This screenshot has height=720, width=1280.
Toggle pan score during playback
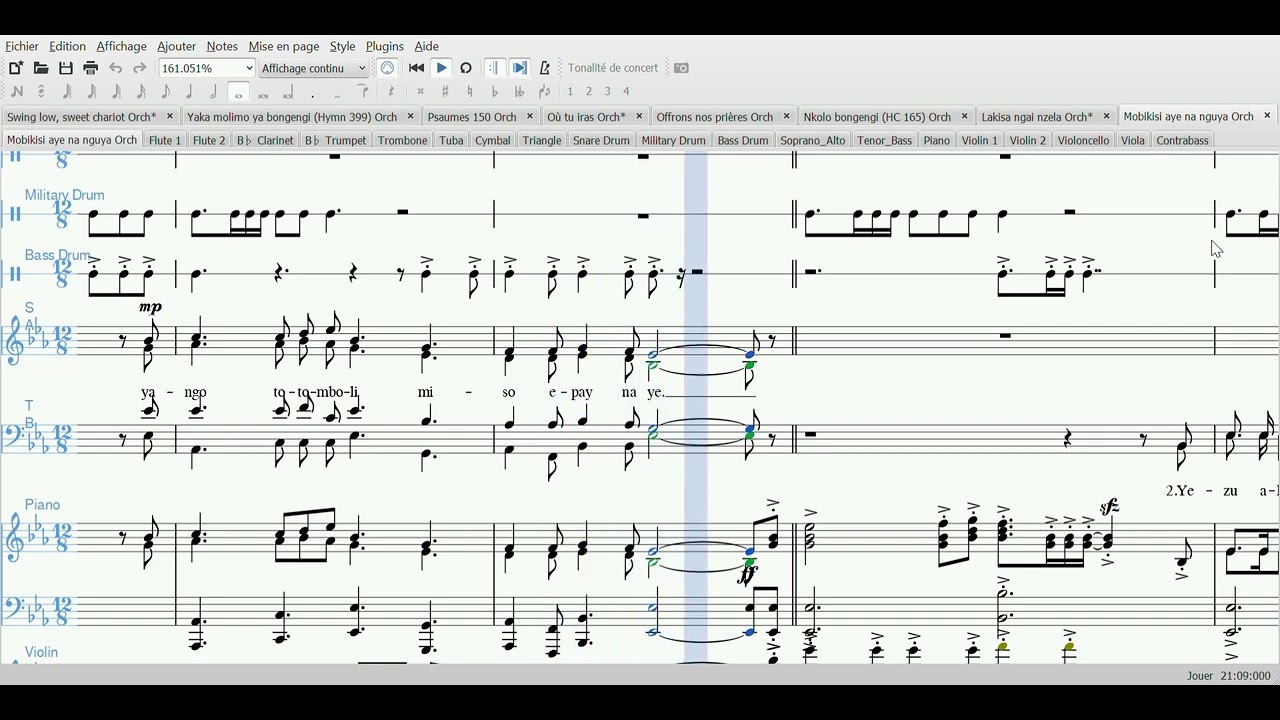click(x=519, y=68)
